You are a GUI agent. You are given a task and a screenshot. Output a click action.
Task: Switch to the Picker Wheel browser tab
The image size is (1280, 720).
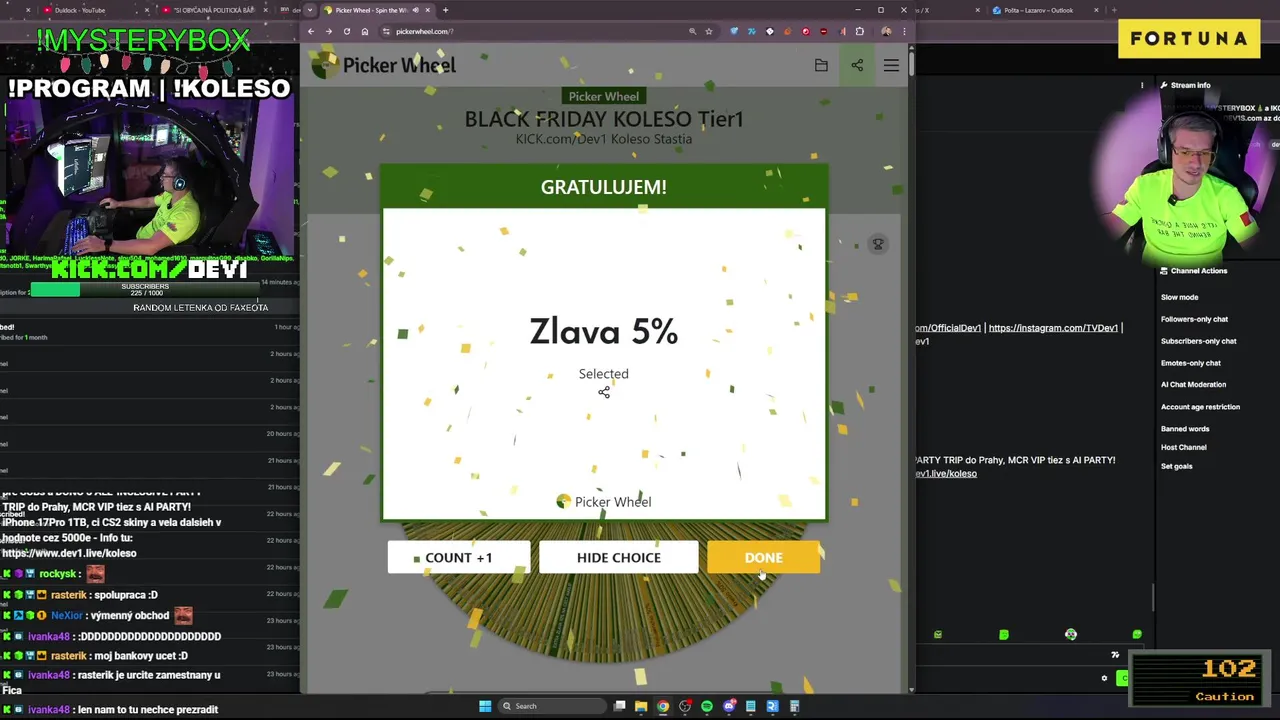click(x=376, y=10)
